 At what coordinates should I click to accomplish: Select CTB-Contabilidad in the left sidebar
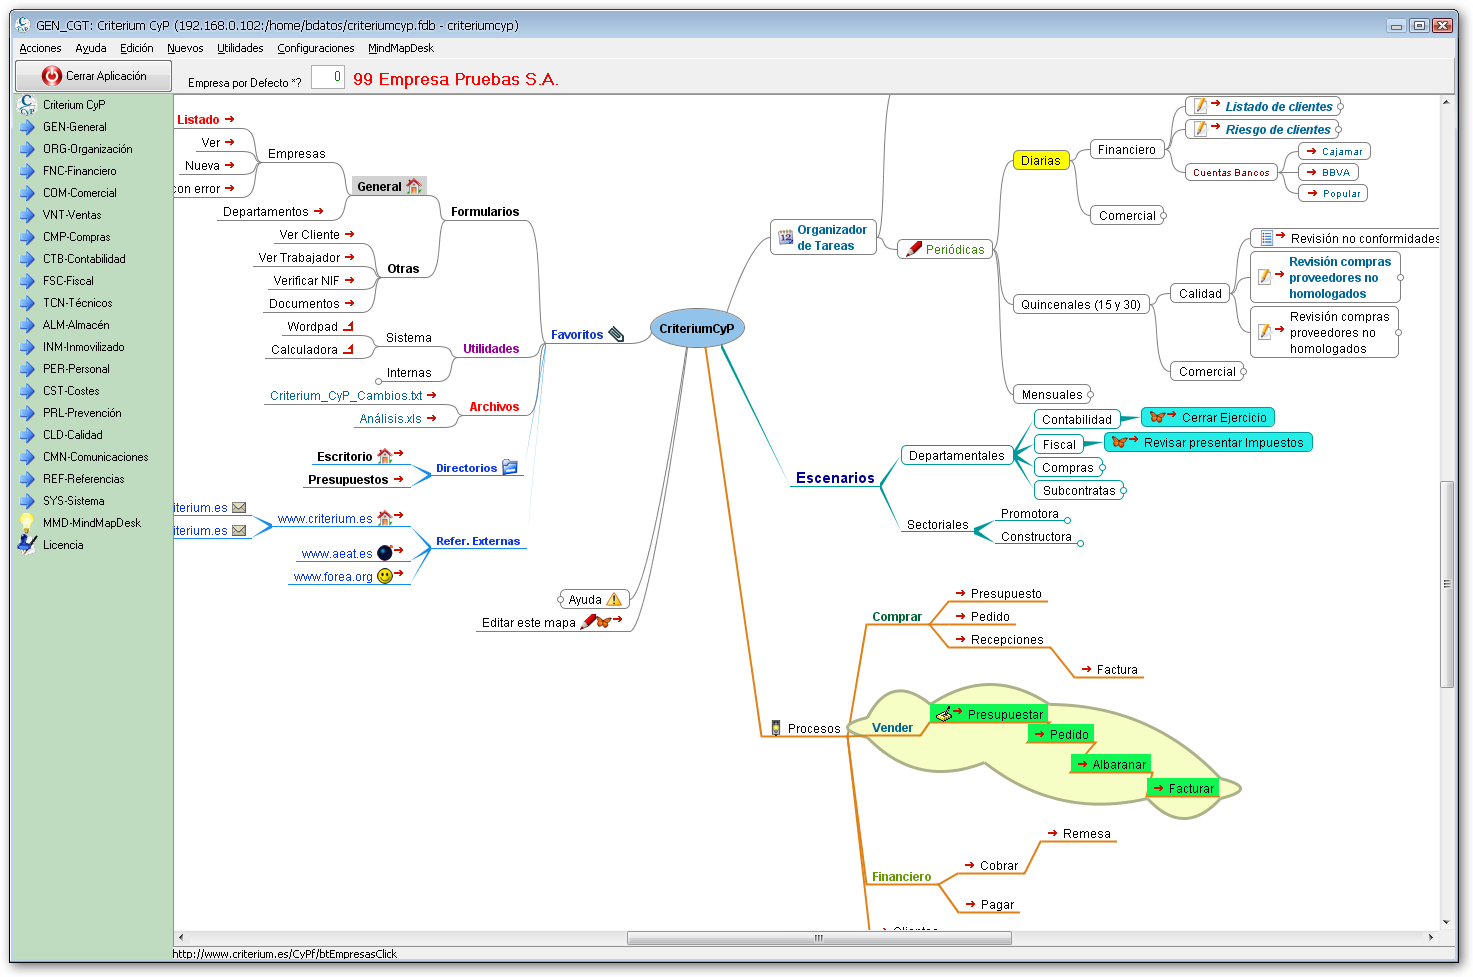click(84, 259)
